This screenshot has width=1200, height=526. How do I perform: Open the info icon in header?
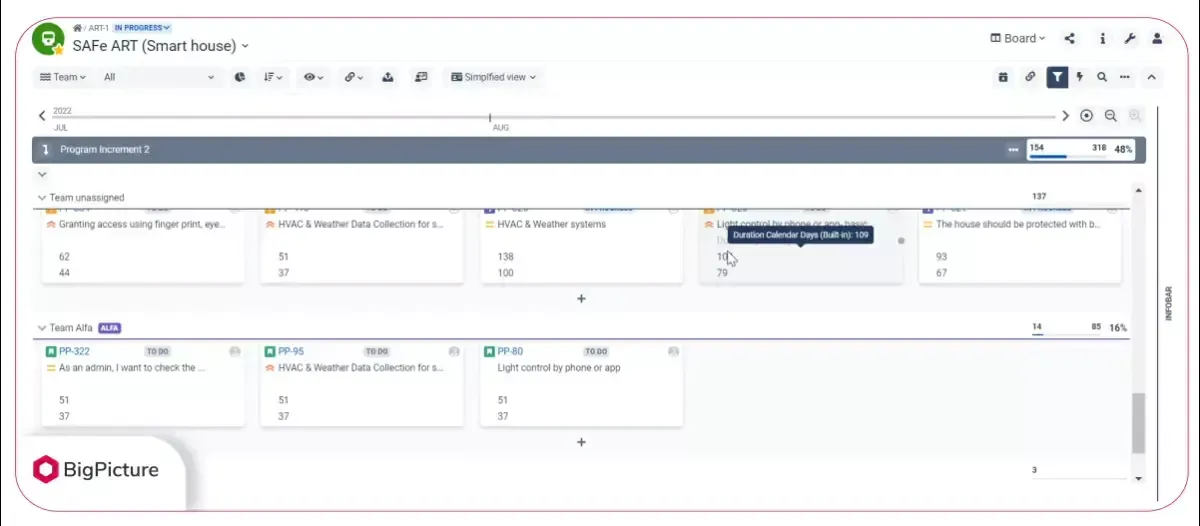(x=1102, y=39)
